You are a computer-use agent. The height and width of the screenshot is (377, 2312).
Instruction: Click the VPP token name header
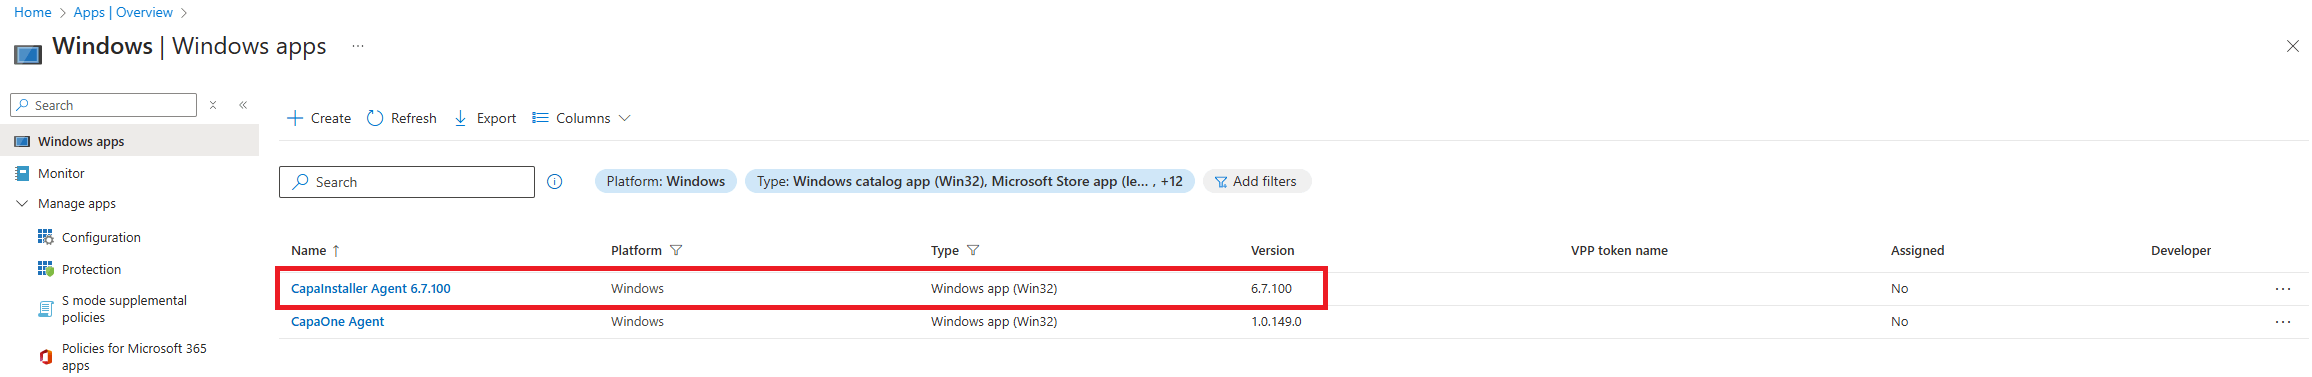pyautogui.click(x=1619, y=250)
